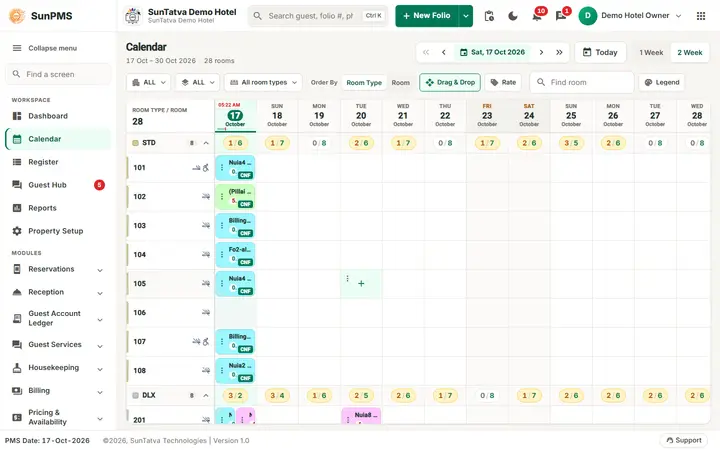Toggle dark mode moon icon
720x450 pixels.
[513, 16]
